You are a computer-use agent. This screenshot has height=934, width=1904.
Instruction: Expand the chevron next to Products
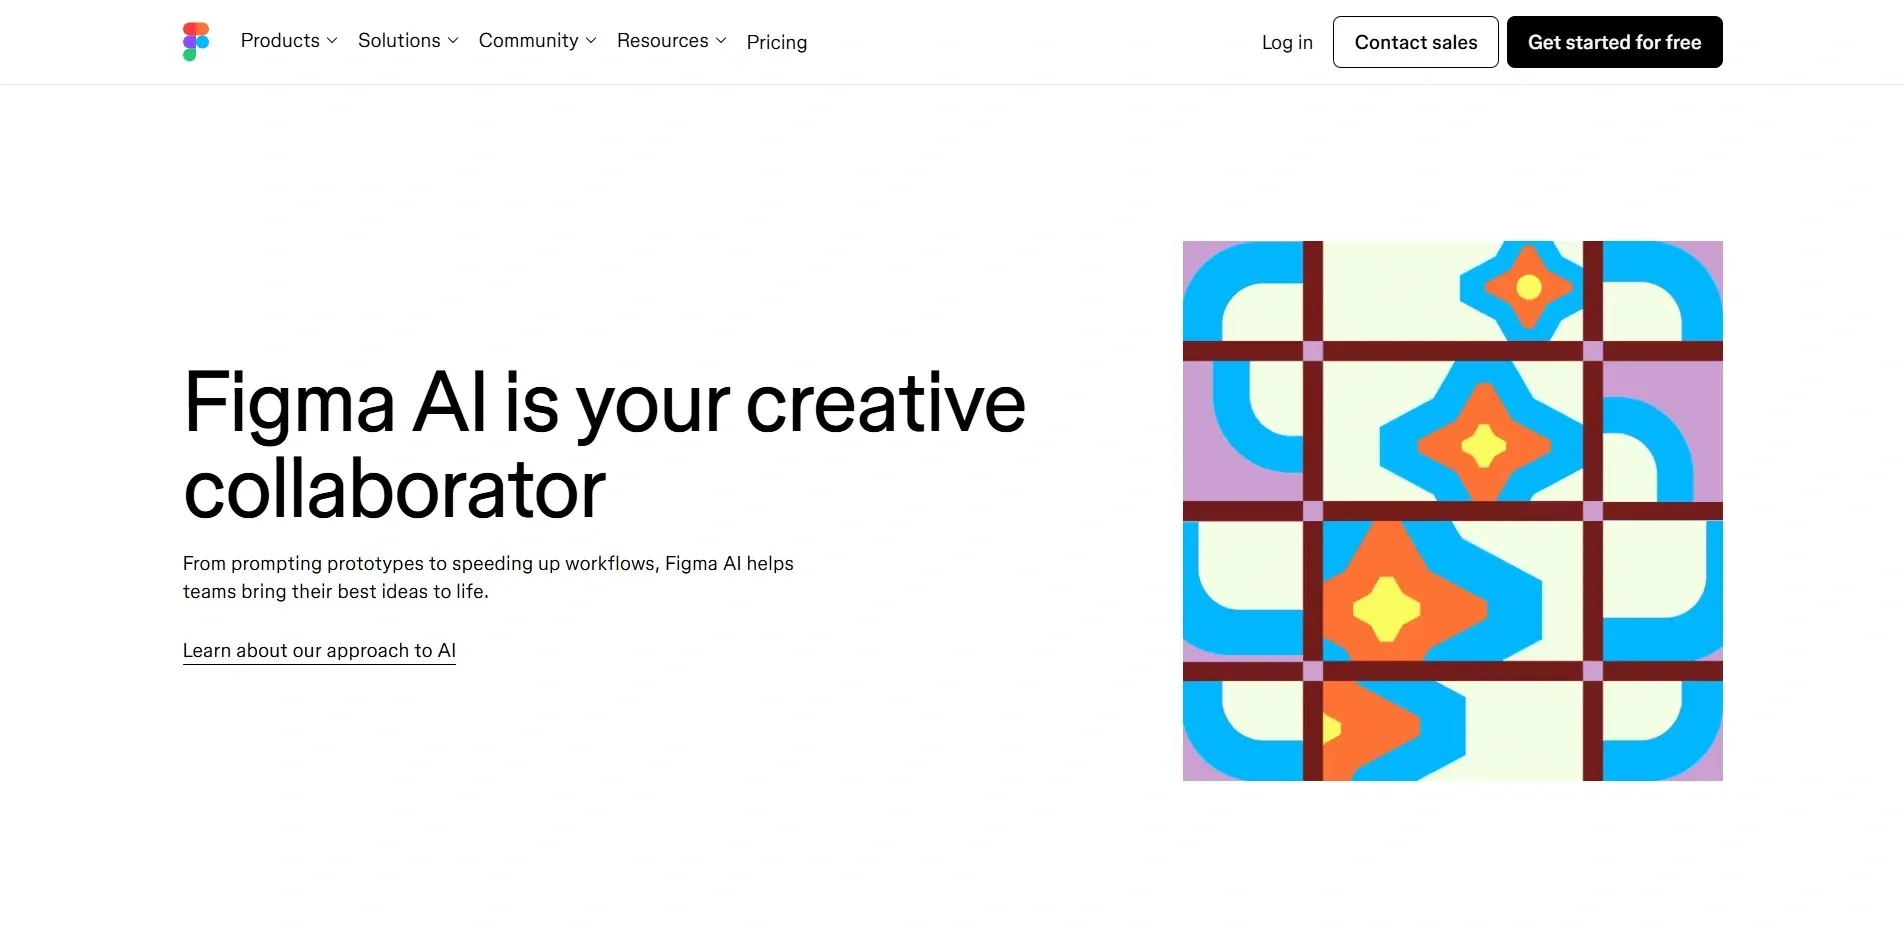tap(332, 41)
